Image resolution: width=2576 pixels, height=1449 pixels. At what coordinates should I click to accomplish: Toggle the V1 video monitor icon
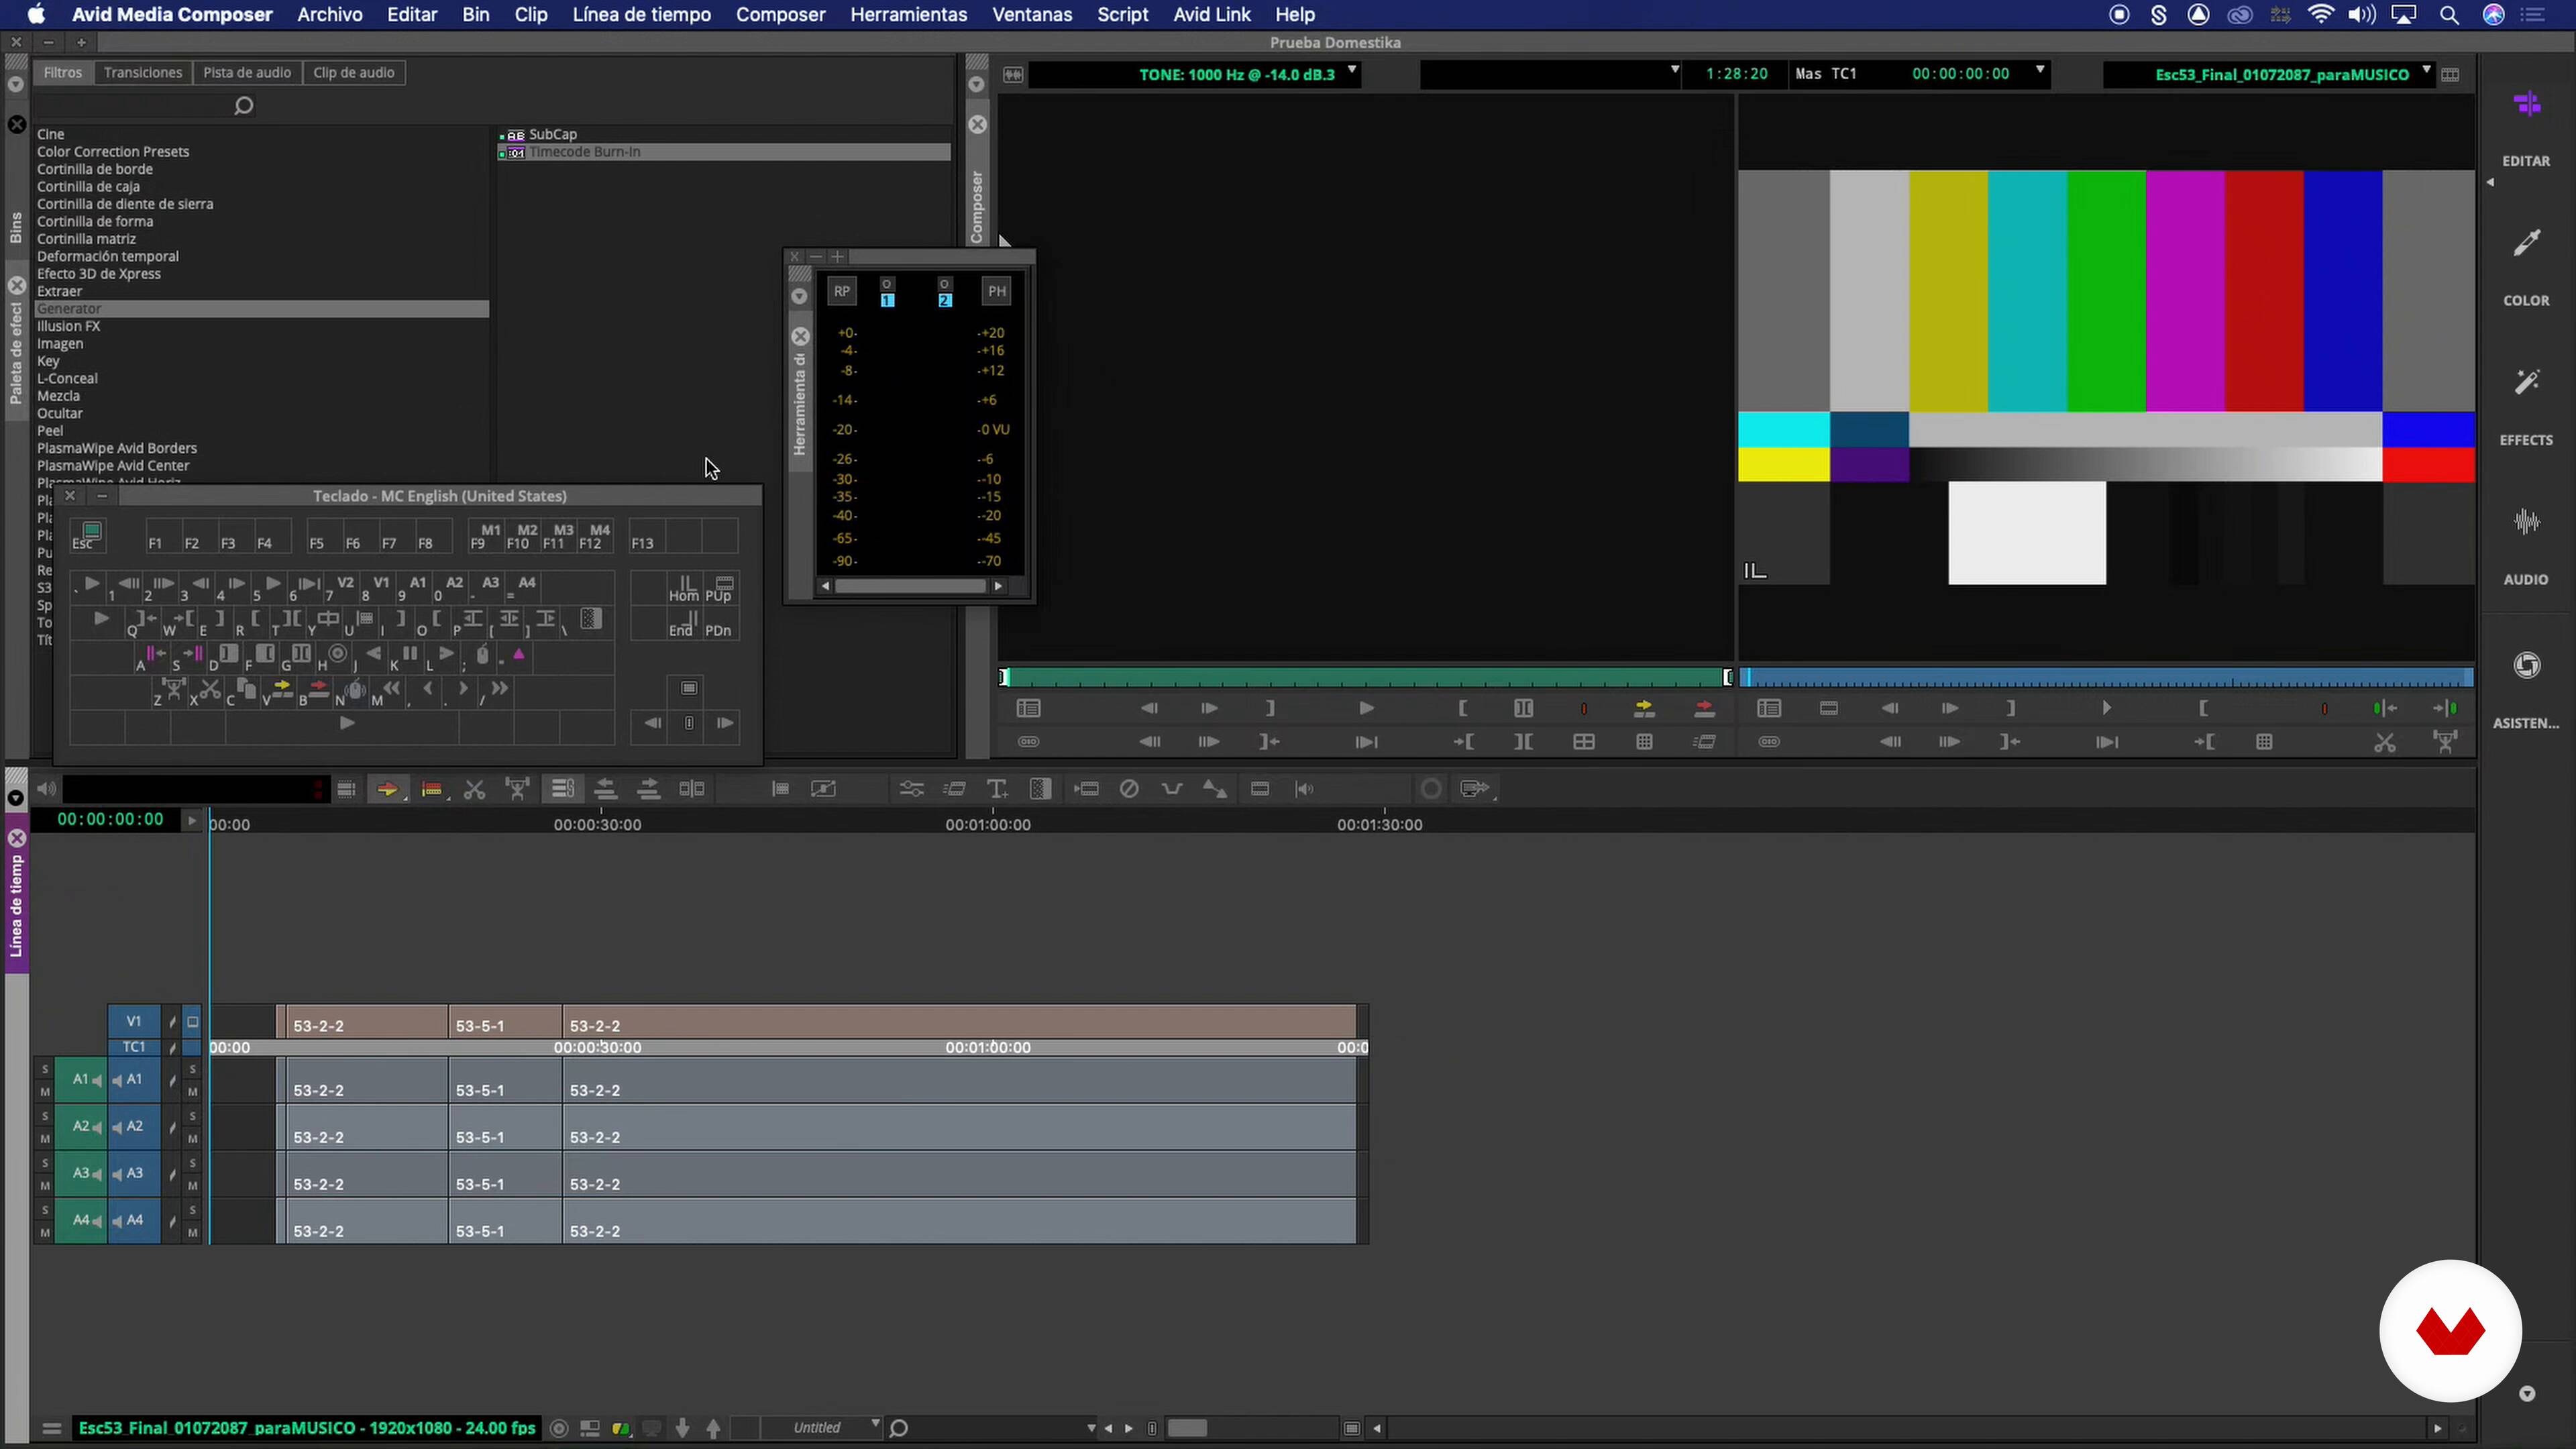pos(193,1022)
